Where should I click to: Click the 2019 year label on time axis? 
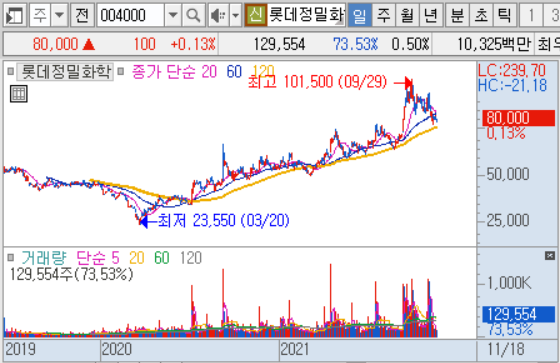[x=21, y=349]
